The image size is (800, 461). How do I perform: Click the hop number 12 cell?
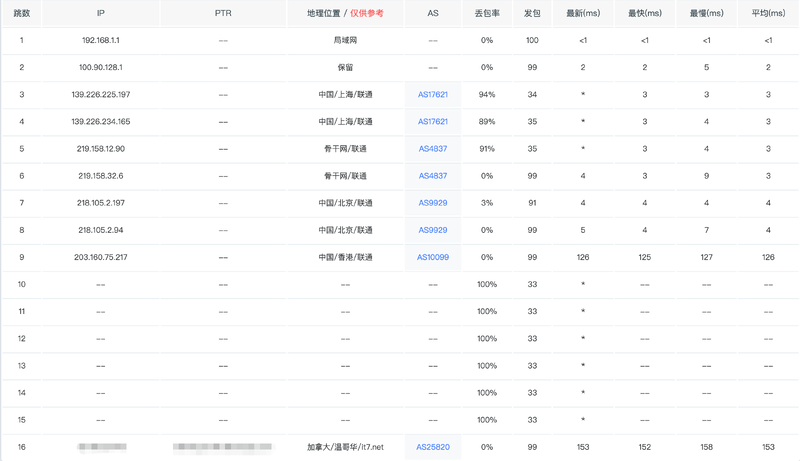point(21,338)
